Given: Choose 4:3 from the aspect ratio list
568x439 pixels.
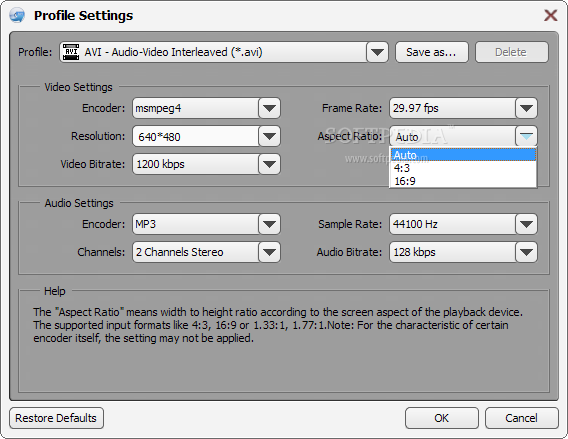Looking at the screenshot, I should tap(463, 168).
